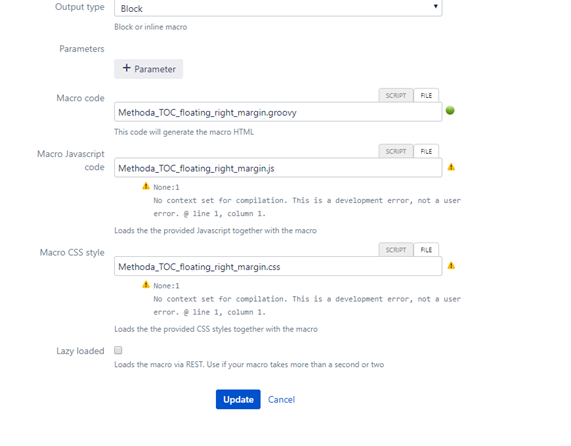Viewport: 571px width, 446px height.
Task: Open the Output type Block dropdown
Action: click(278, 8)
